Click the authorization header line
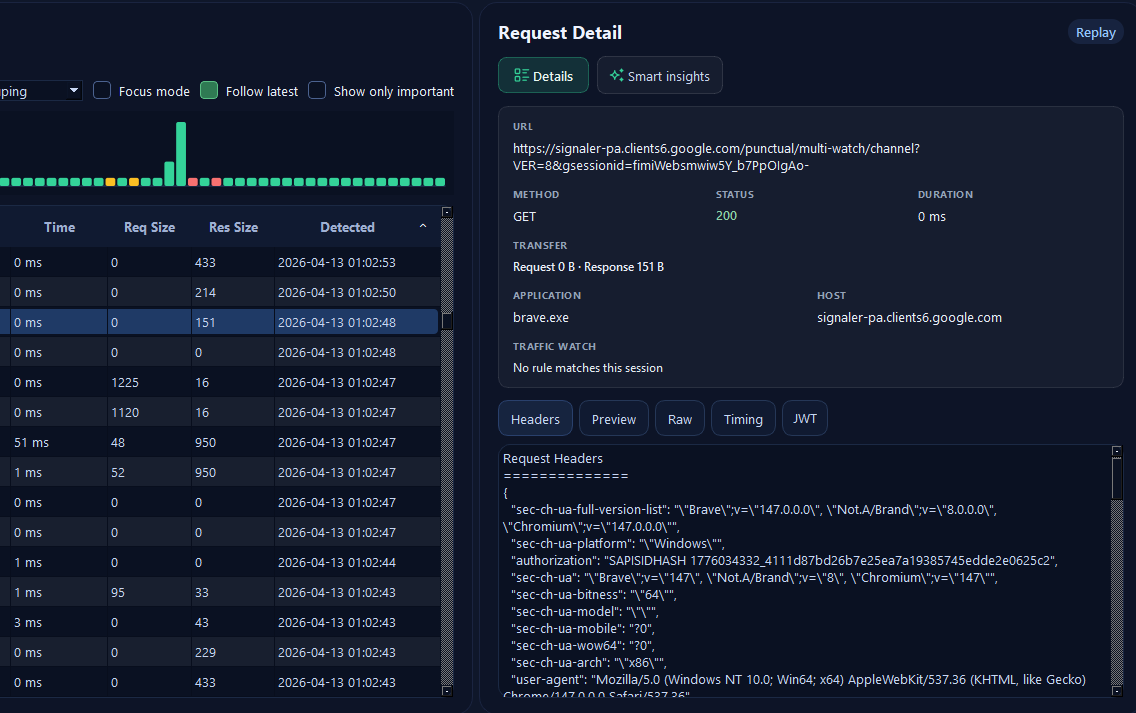 pyautogui.click(x=784, y=561)
